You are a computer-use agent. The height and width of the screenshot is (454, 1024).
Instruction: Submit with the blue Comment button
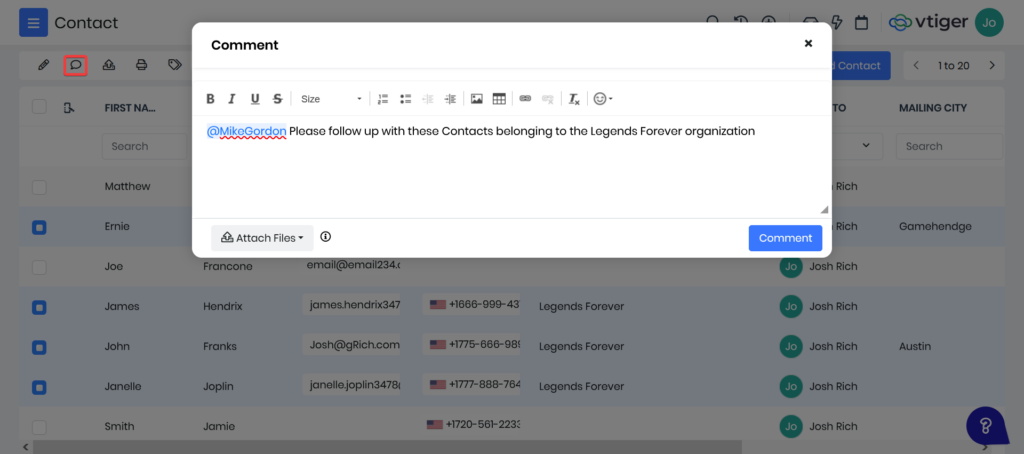[785, 238]
